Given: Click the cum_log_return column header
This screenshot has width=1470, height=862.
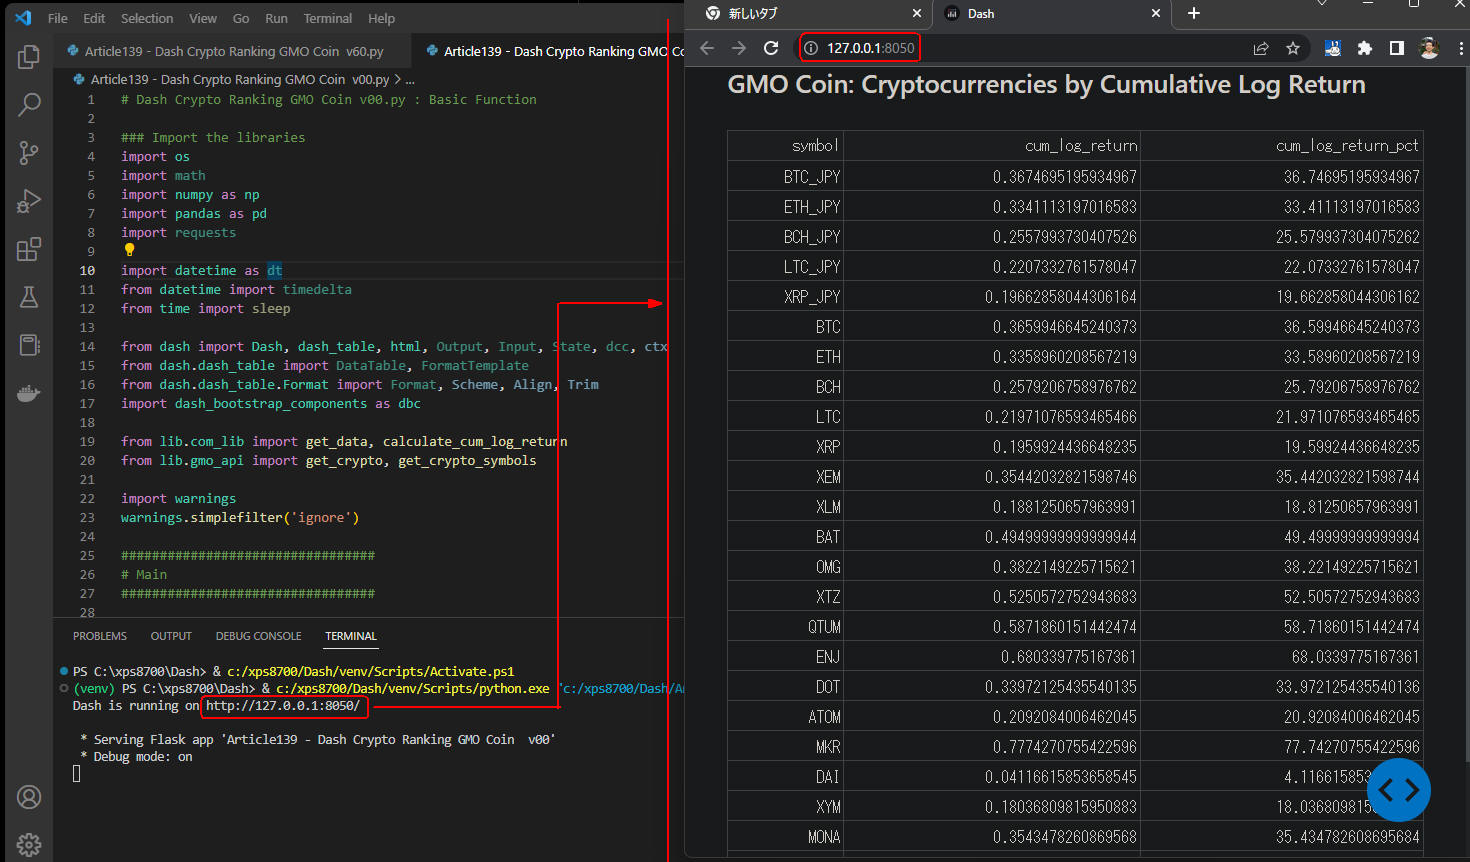Looking at the screenshot, I should click(991, 146).
